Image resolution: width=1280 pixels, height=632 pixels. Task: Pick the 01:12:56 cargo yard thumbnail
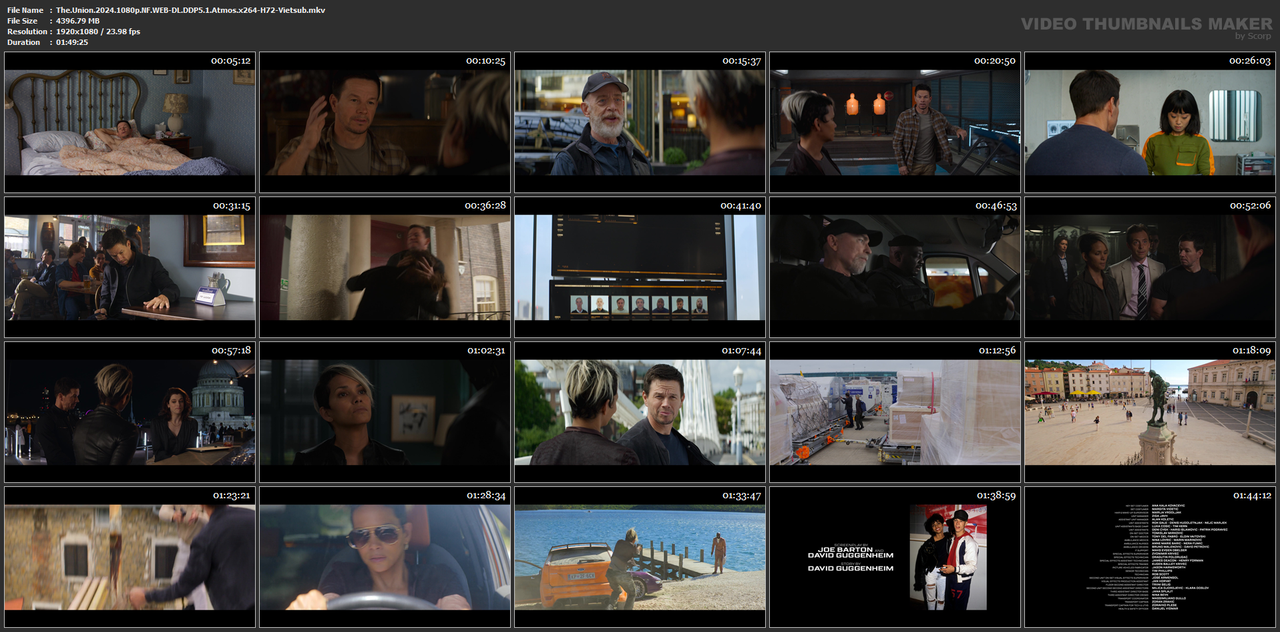(x=895, y=412)
